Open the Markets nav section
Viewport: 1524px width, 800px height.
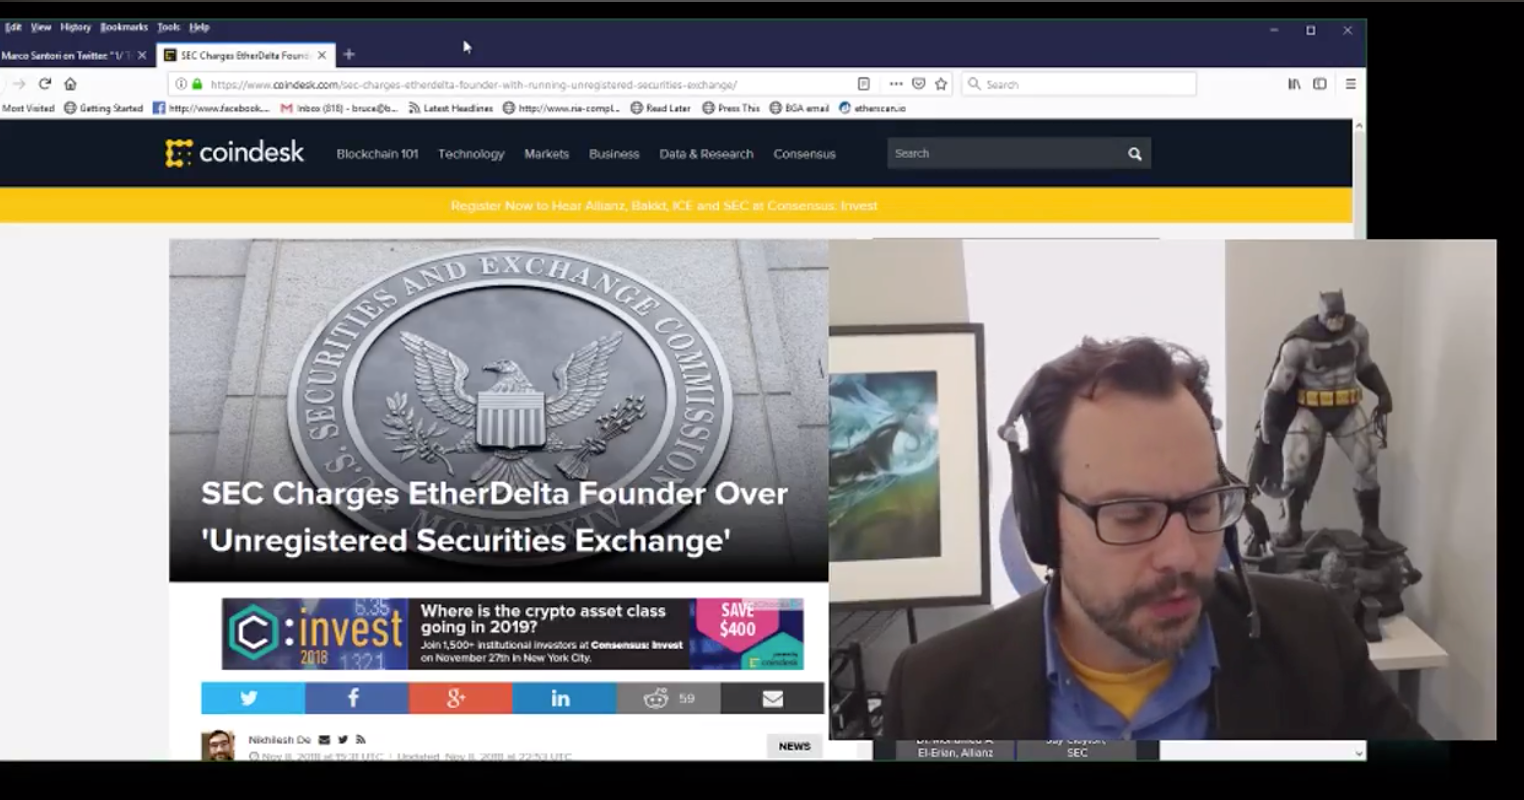[x=546, y=154]
